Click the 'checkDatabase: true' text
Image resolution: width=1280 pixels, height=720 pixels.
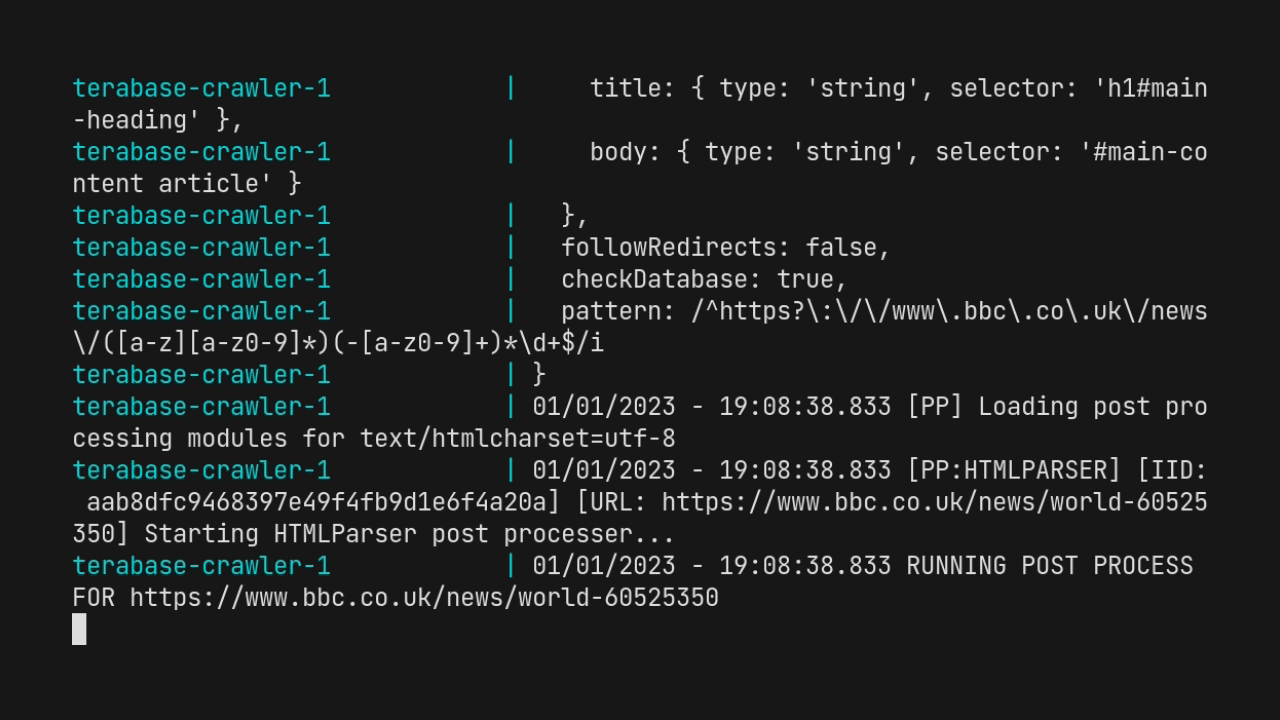click(703, 279)
